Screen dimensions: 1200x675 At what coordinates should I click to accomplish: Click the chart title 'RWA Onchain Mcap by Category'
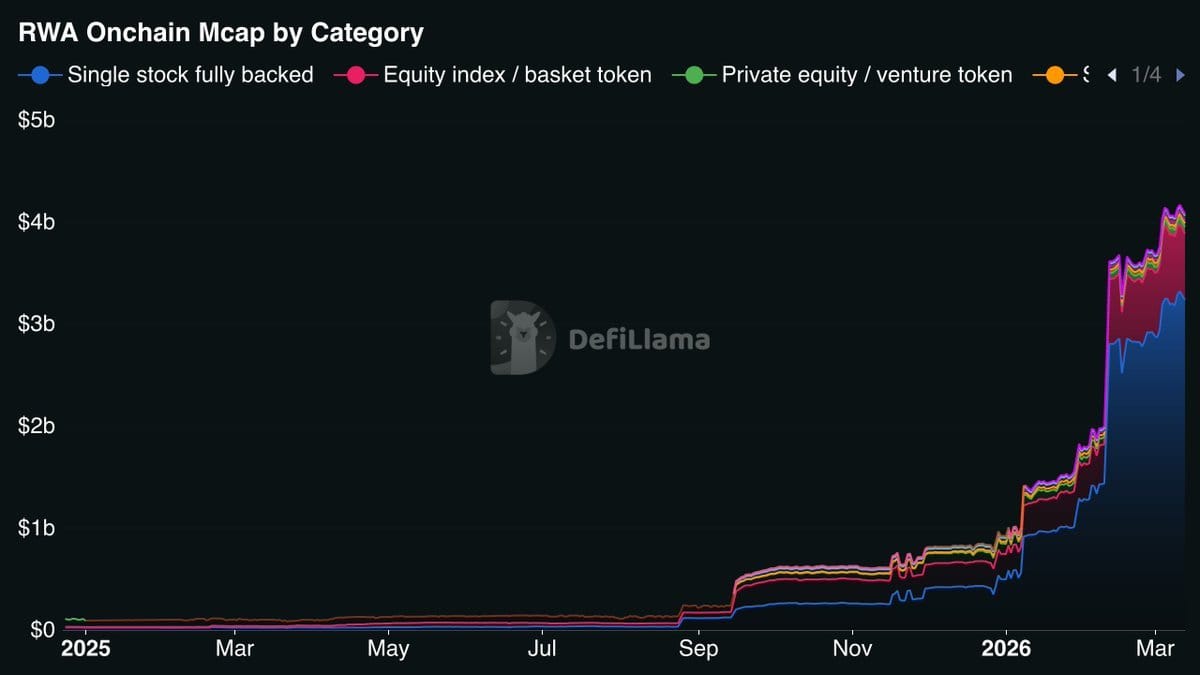pos(221,32)
